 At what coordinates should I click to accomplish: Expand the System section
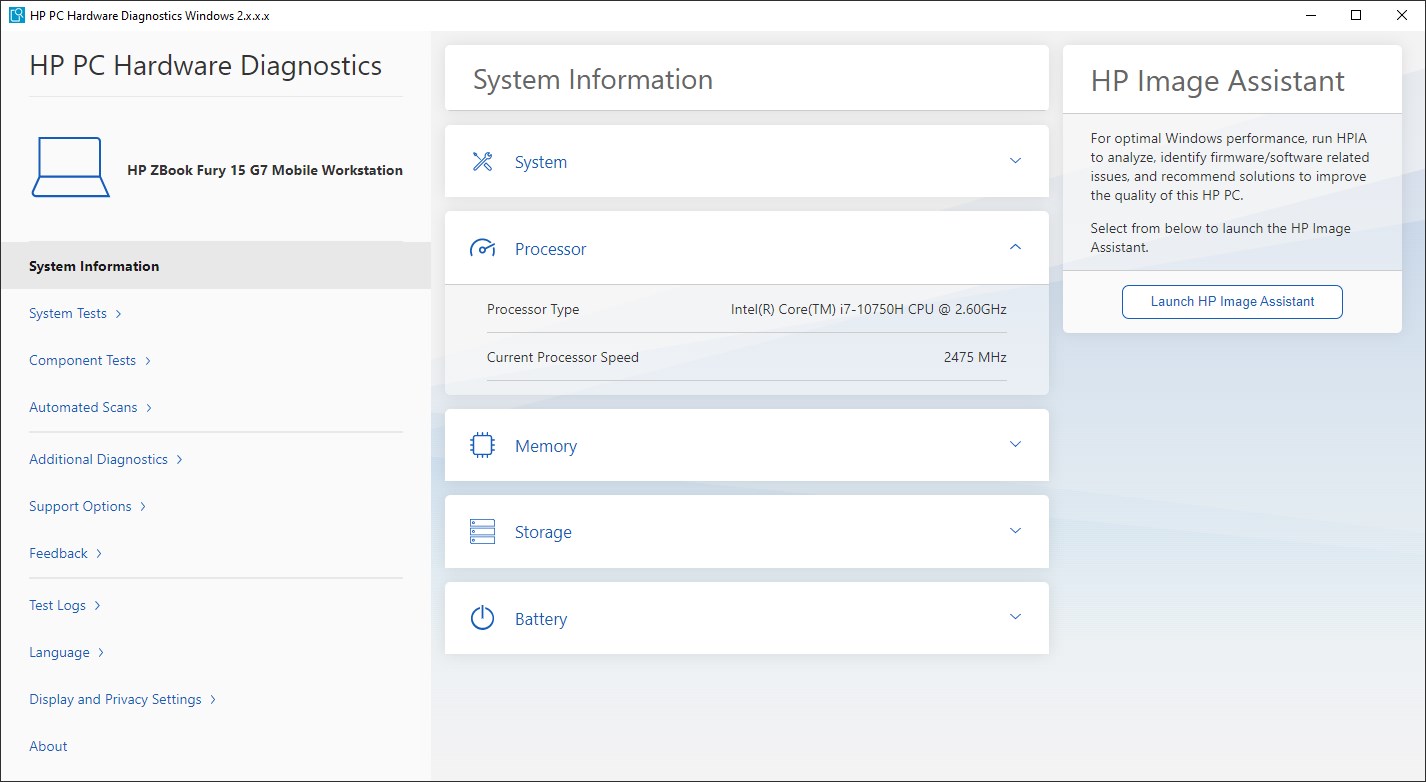(1015, 160)
